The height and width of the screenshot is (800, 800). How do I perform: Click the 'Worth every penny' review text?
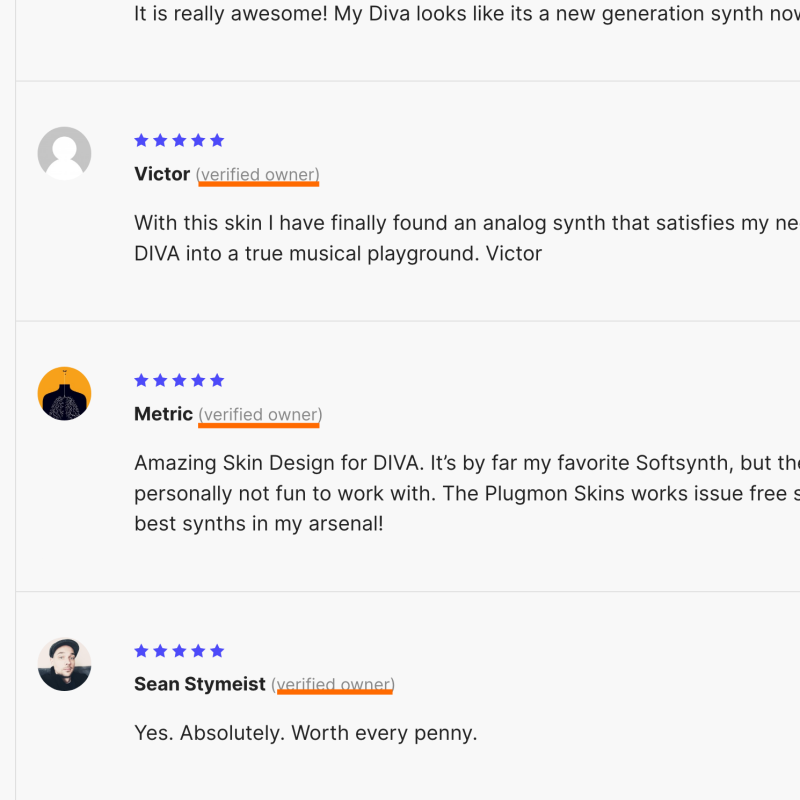306,733
